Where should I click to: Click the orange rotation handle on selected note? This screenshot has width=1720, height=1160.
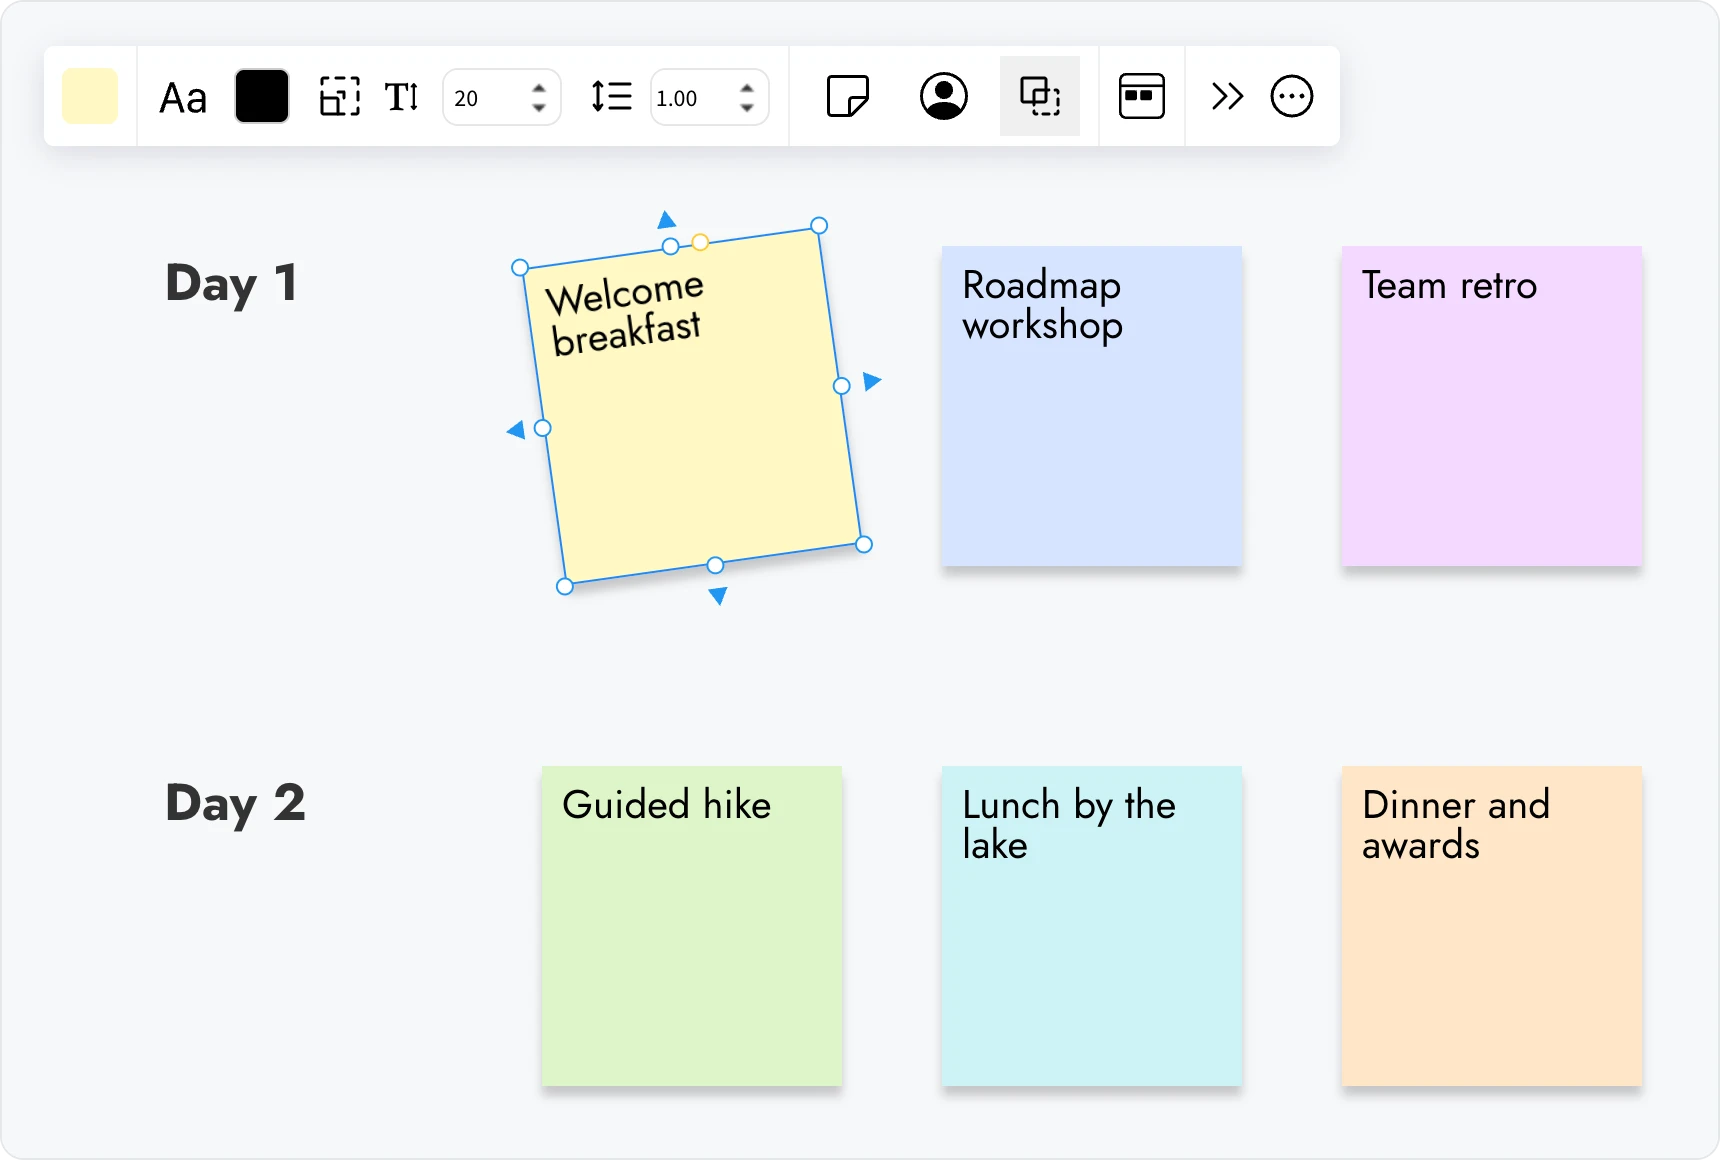click(701, 242)
